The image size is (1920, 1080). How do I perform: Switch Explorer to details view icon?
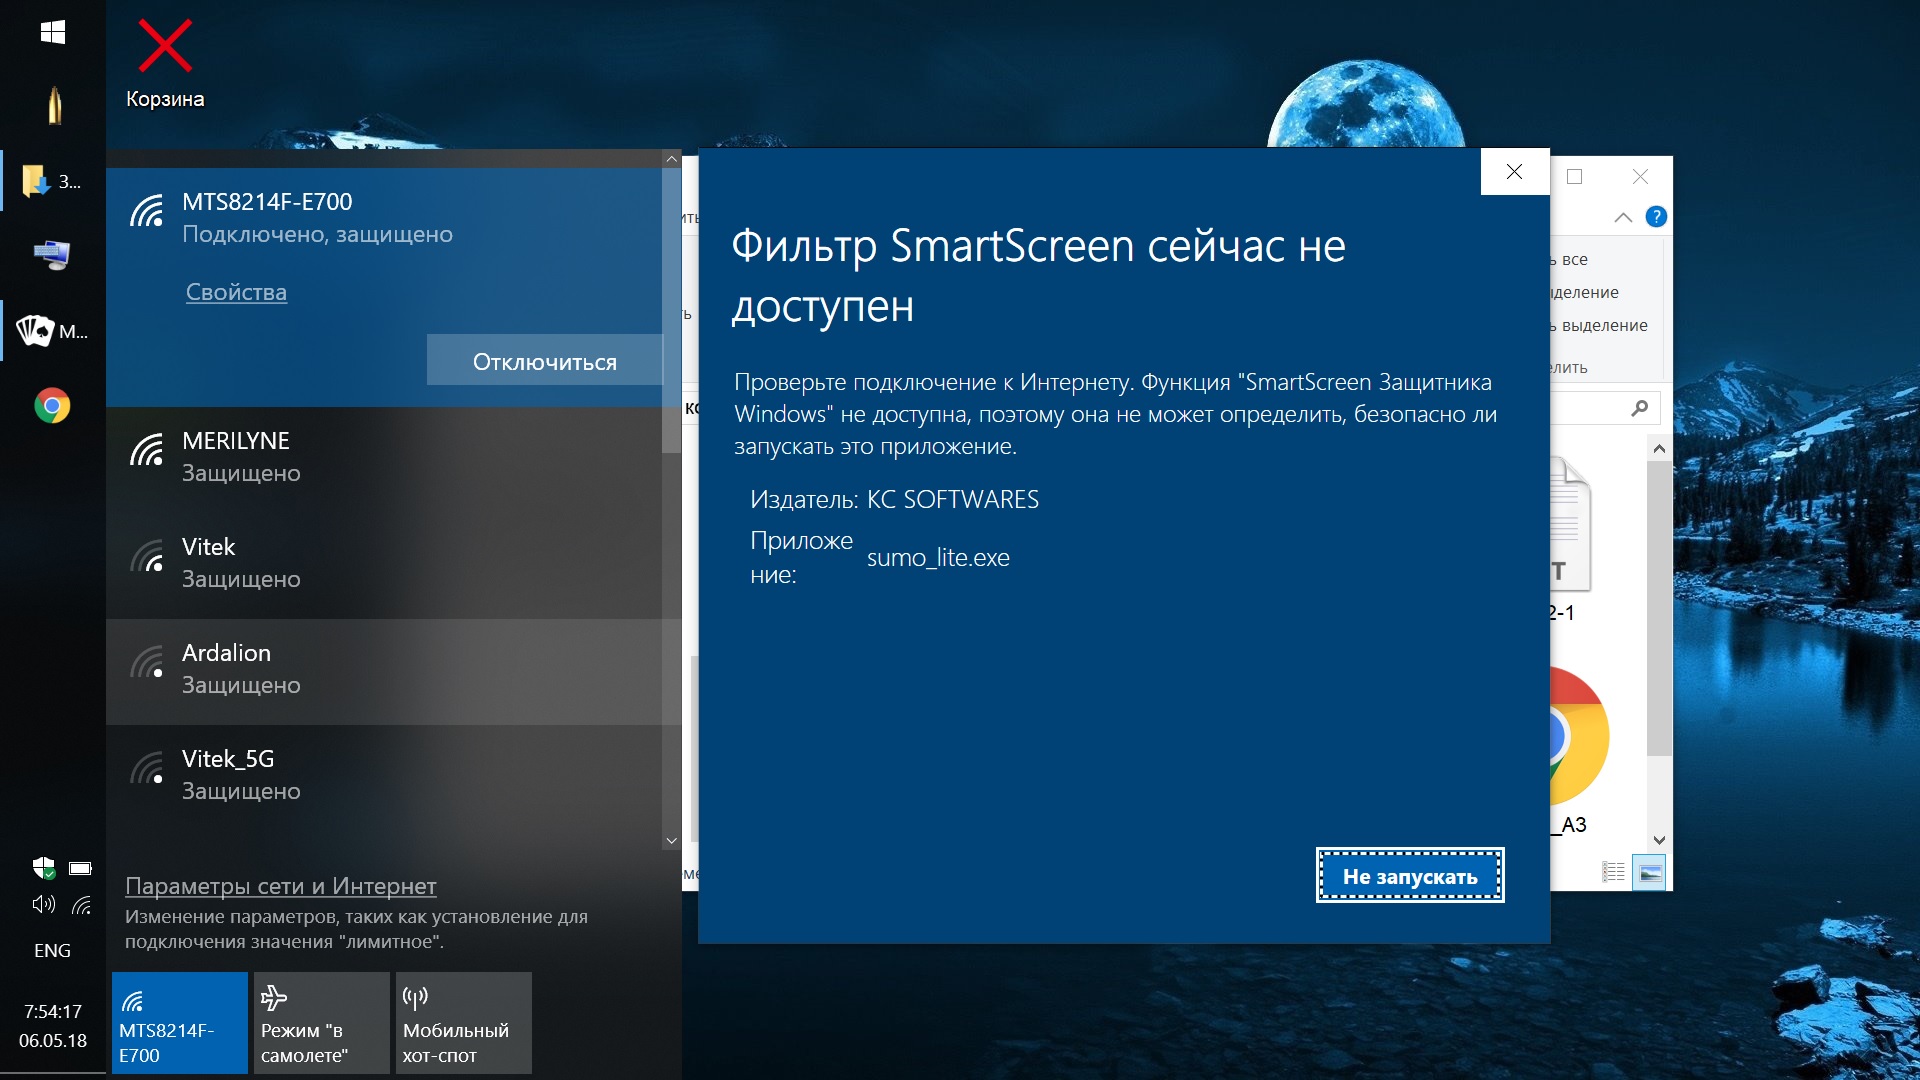click(1613, 873)
